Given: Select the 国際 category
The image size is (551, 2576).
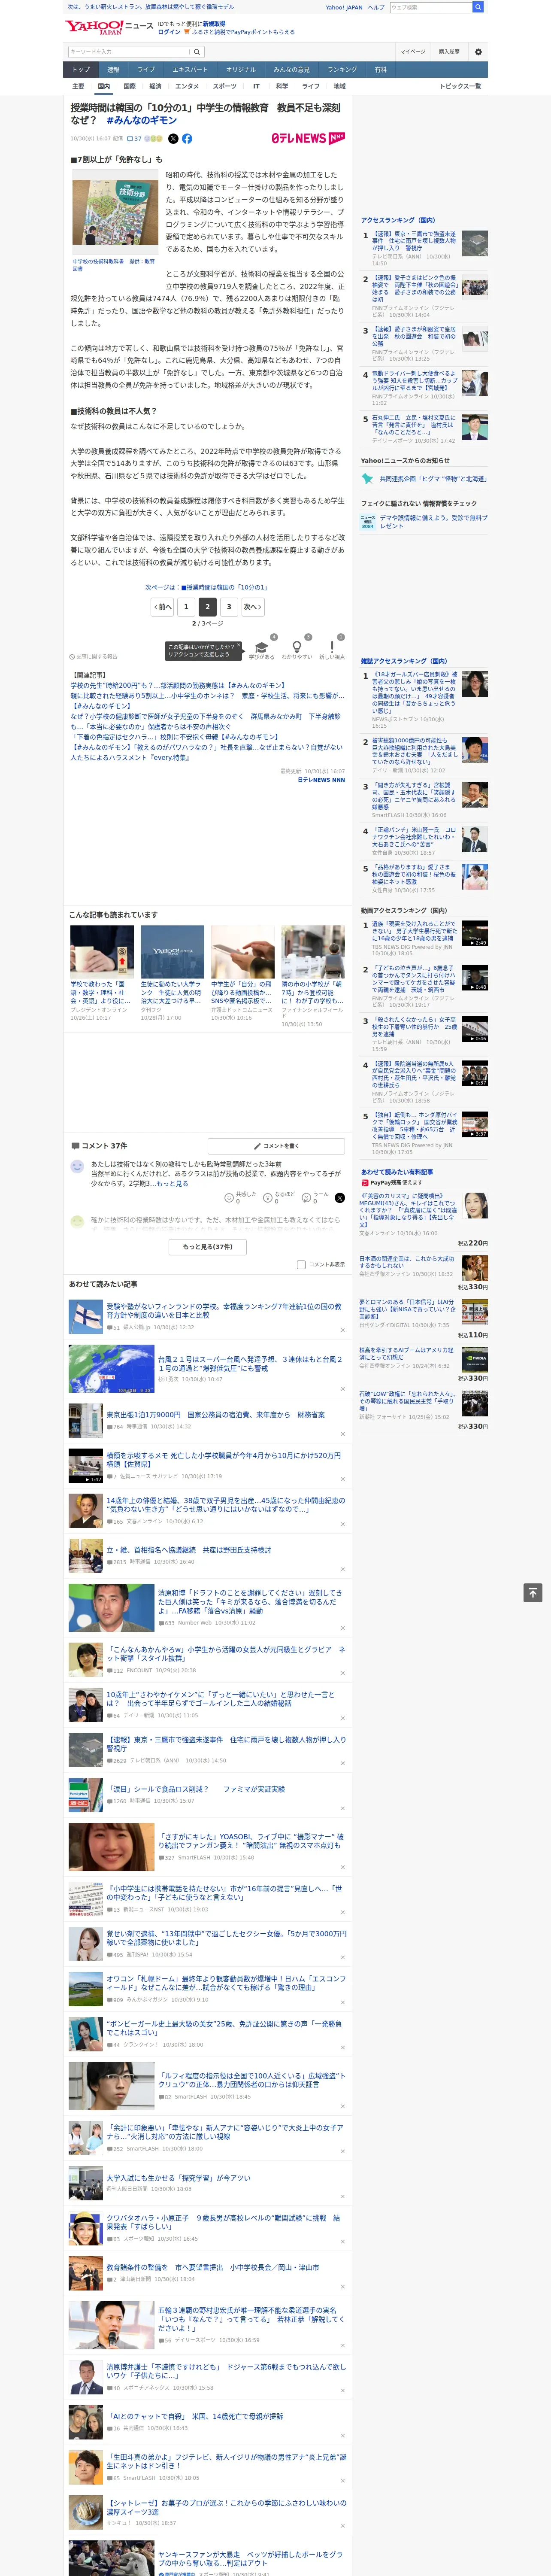Looking at the screenshot, I should tap(129, 86).
